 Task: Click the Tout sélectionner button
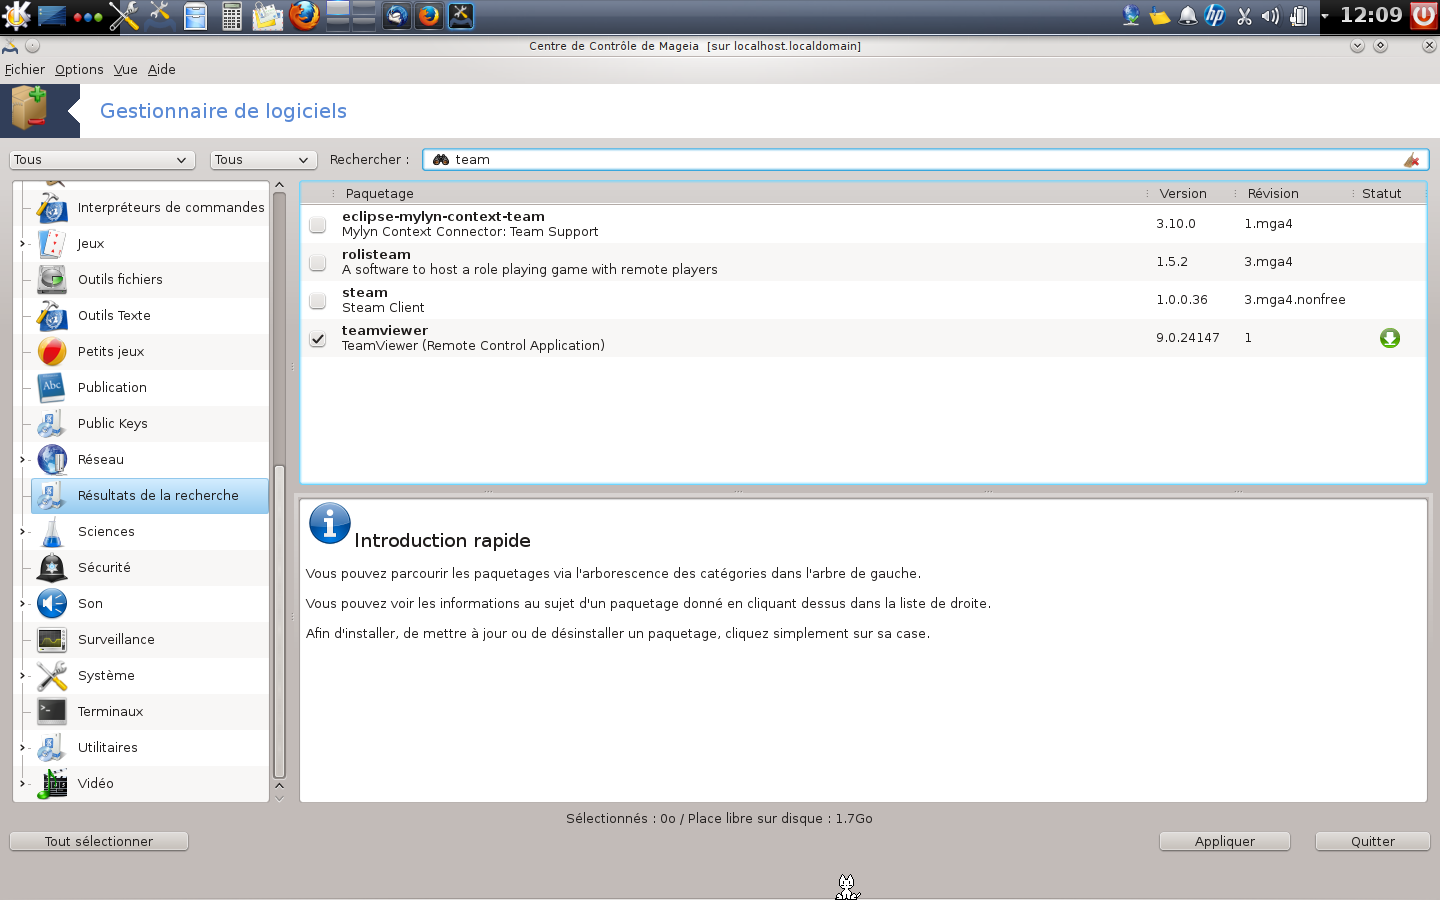pyautogui.click(x=99, y=841)
